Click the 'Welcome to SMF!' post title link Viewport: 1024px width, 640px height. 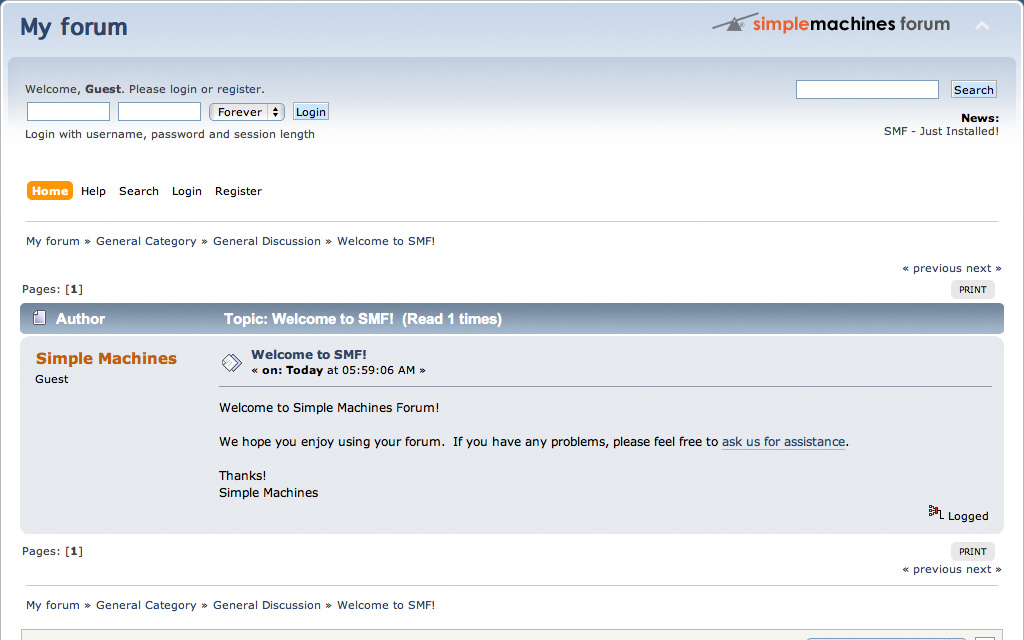coord(308,354)
